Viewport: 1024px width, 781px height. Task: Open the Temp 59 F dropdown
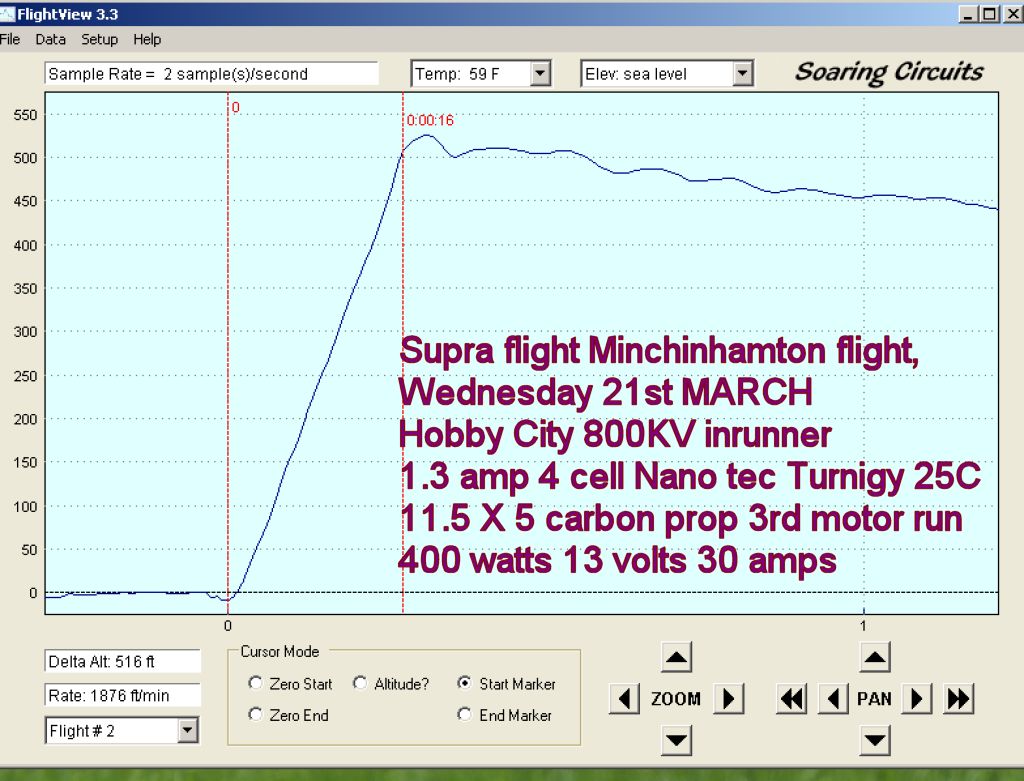pyautogui.click(x=540, y=74)
